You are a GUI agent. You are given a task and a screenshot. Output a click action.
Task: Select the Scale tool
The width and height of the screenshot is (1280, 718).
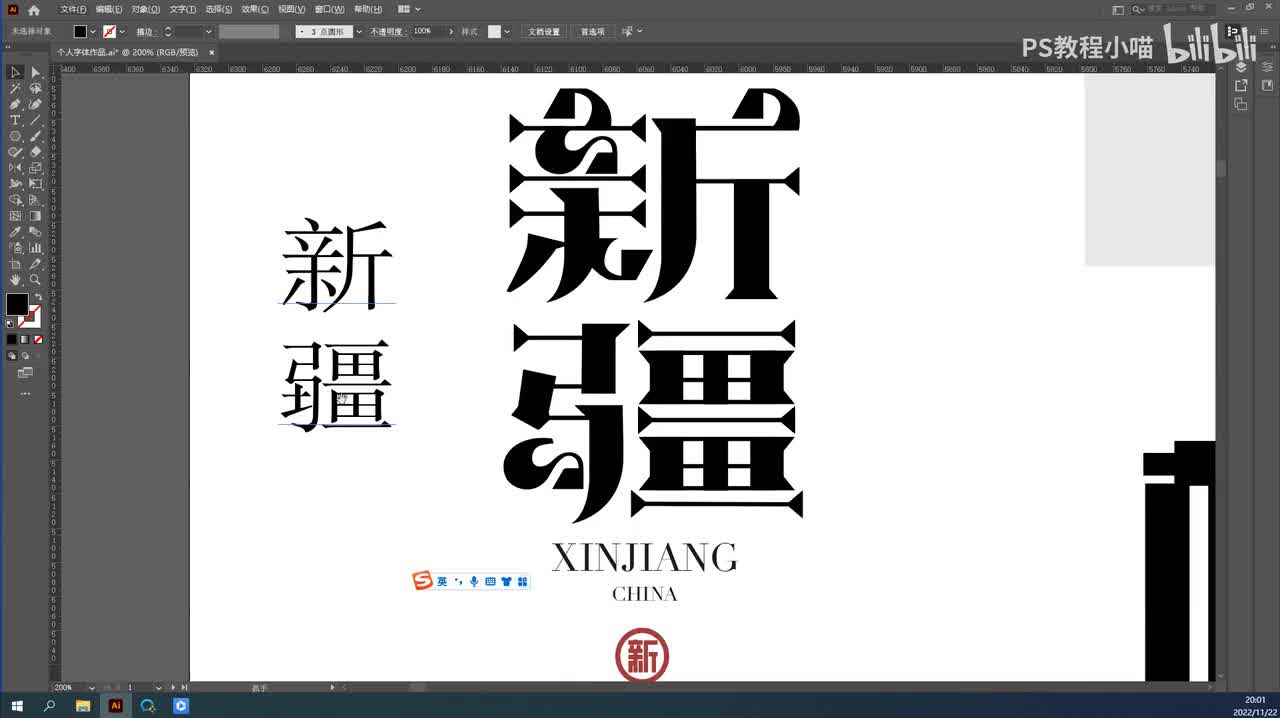35,168
